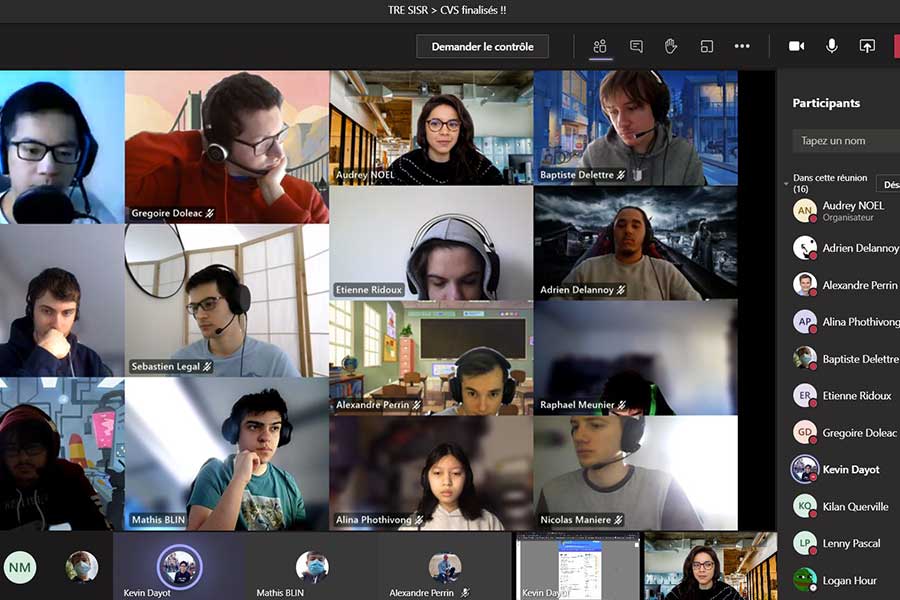Viewport: 900px width, 600px height.
Task: Select the NM avatar in bottom strip
Action: pyautogui.click(x=19, y=567)
